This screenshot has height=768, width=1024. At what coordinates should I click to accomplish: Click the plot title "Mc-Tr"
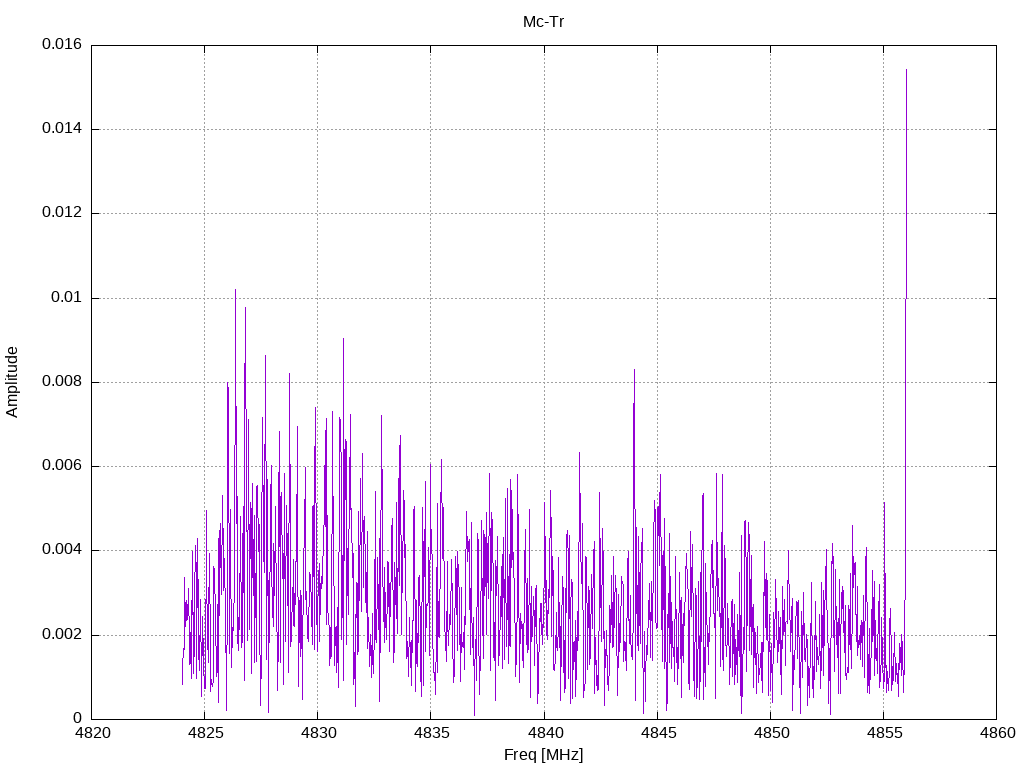click(543, 22)
